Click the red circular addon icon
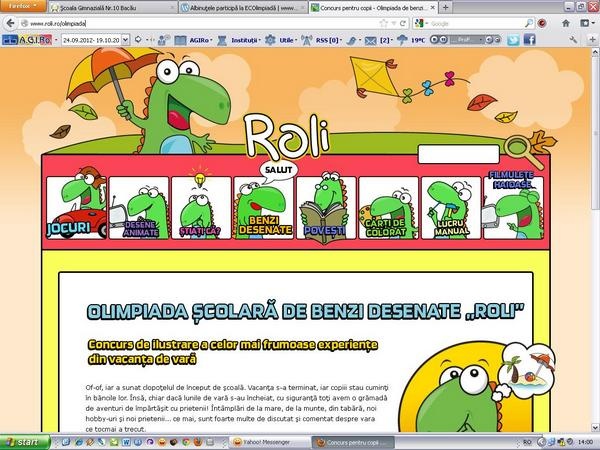Viewport: 600px width, 450px height. 542,23
